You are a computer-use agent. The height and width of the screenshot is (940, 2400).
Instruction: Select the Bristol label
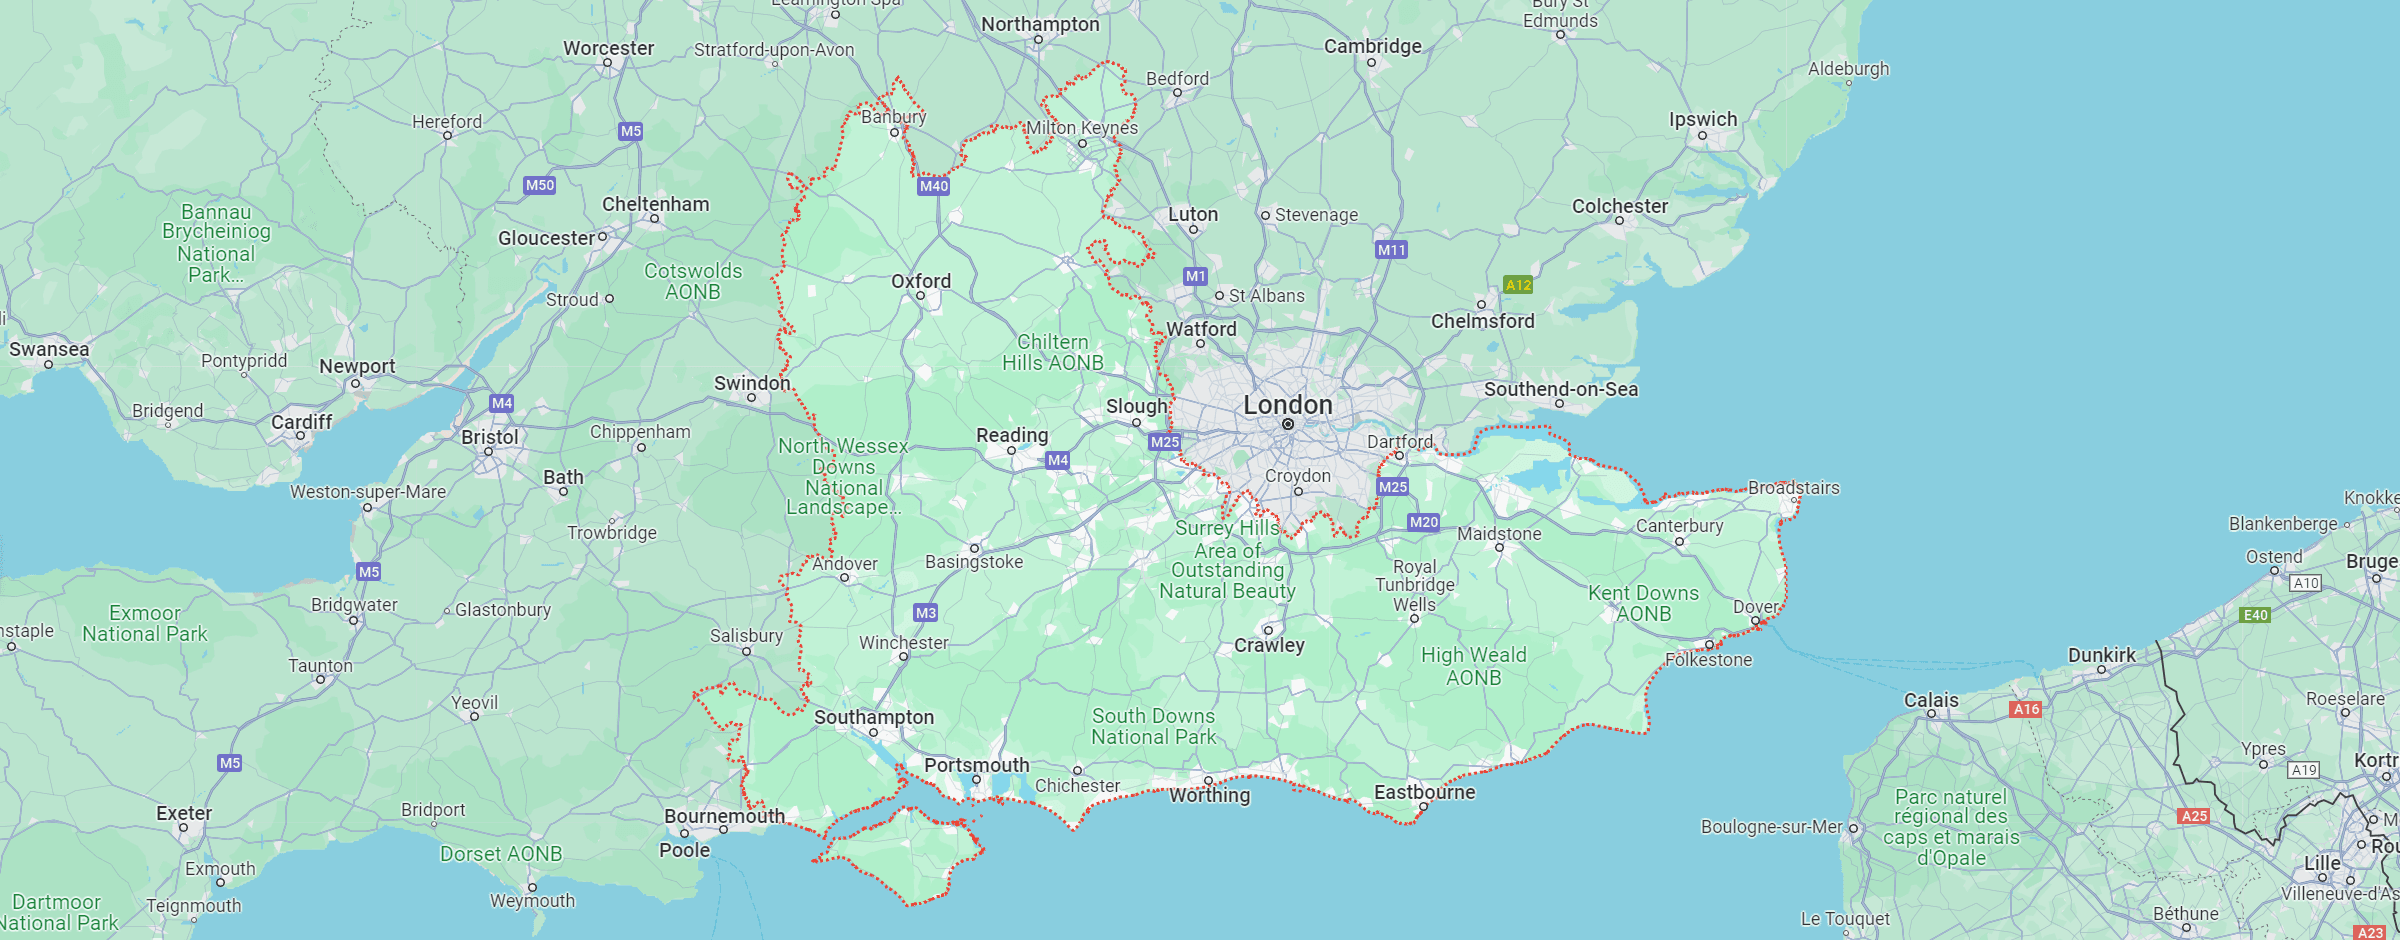(490, 437)
